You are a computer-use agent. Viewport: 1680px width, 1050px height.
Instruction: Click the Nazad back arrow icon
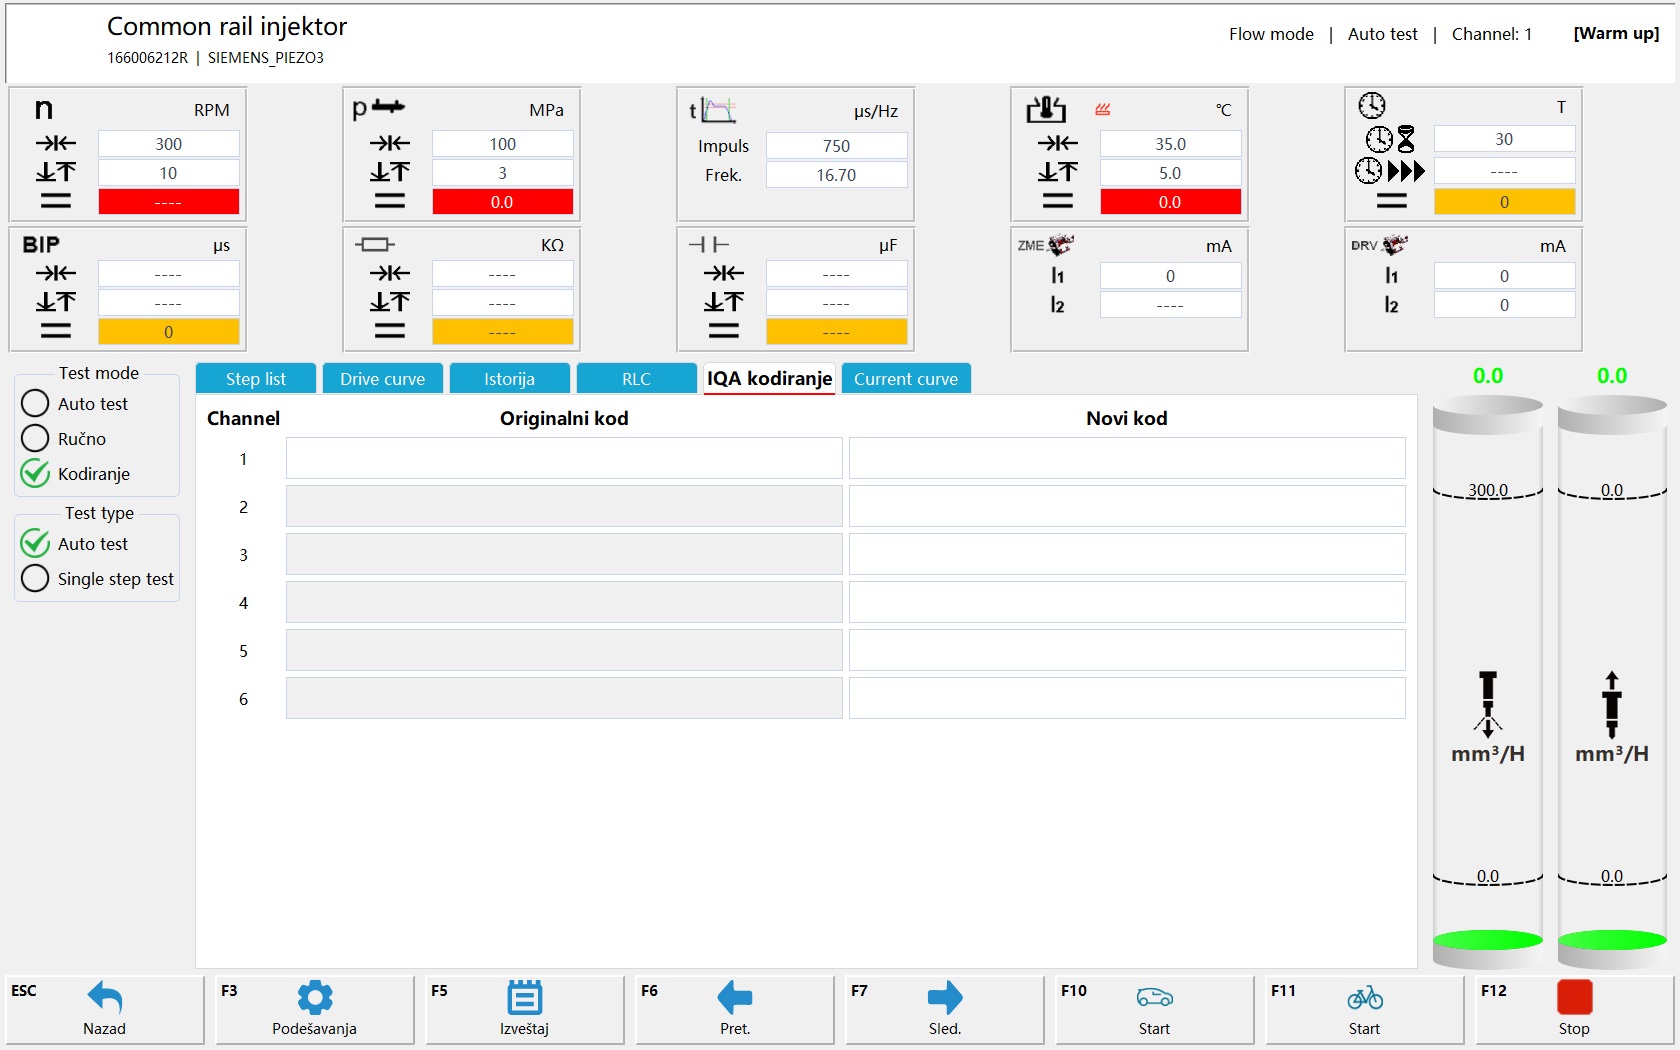(105, 998)
